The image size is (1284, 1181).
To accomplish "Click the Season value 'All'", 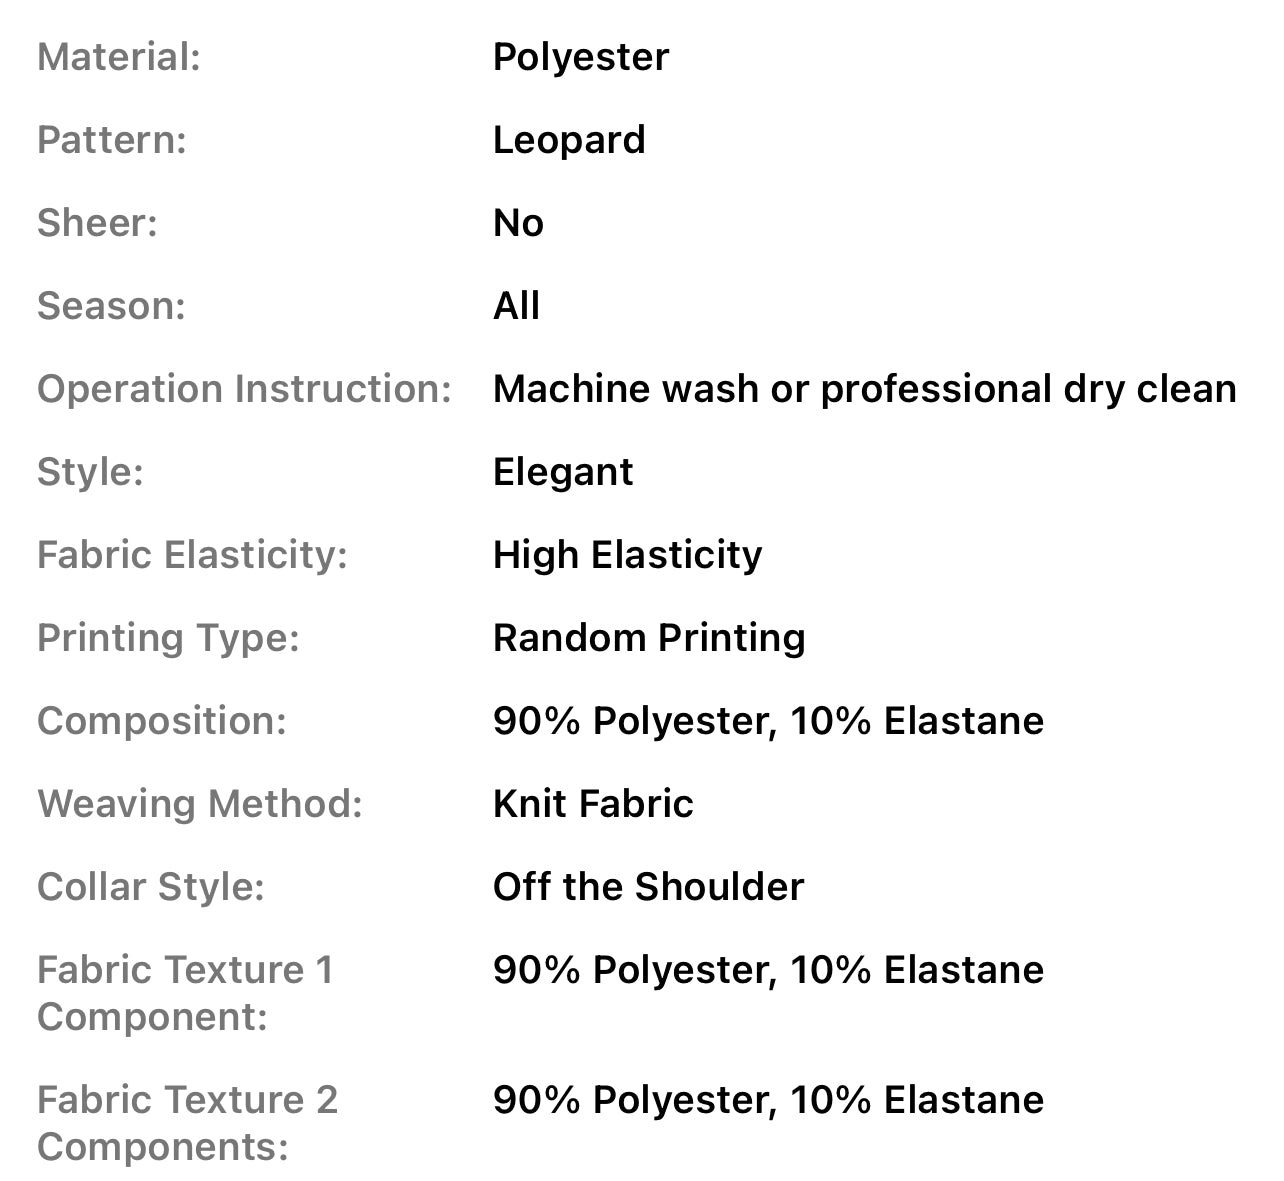I will pyautogui.click(x=516, y=306).
